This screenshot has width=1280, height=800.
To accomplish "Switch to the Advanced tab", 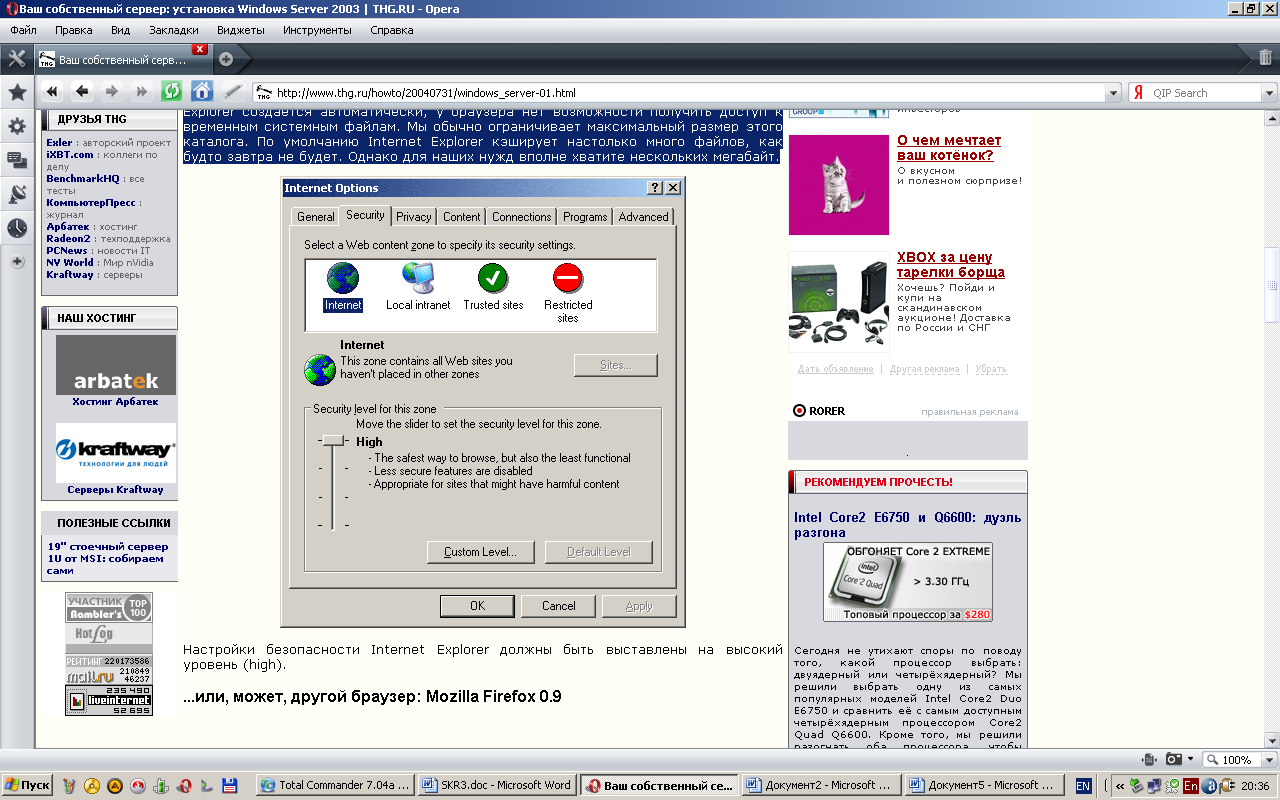I will (643, 217).
